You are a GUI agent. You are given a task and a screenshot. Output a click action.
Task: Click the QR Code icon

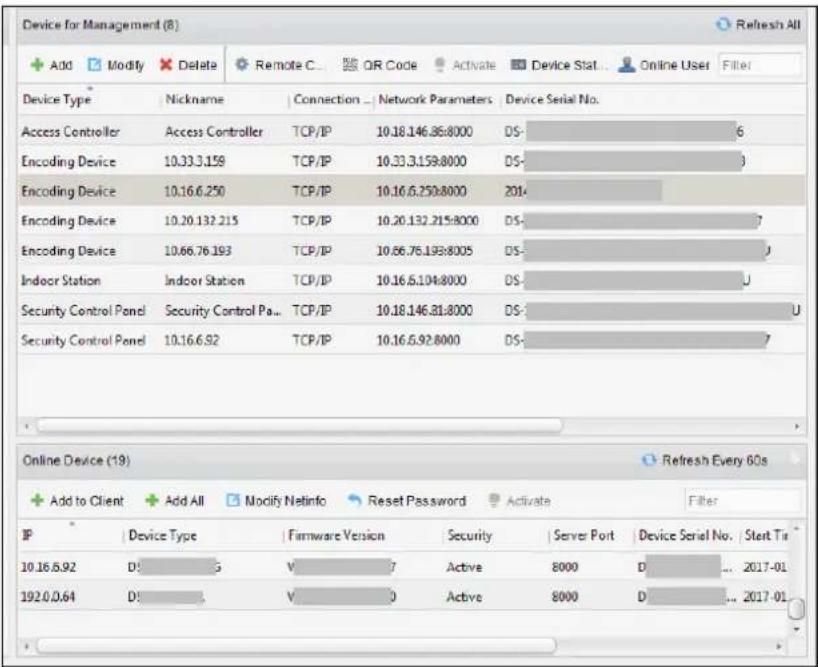[x=350, y=64]
